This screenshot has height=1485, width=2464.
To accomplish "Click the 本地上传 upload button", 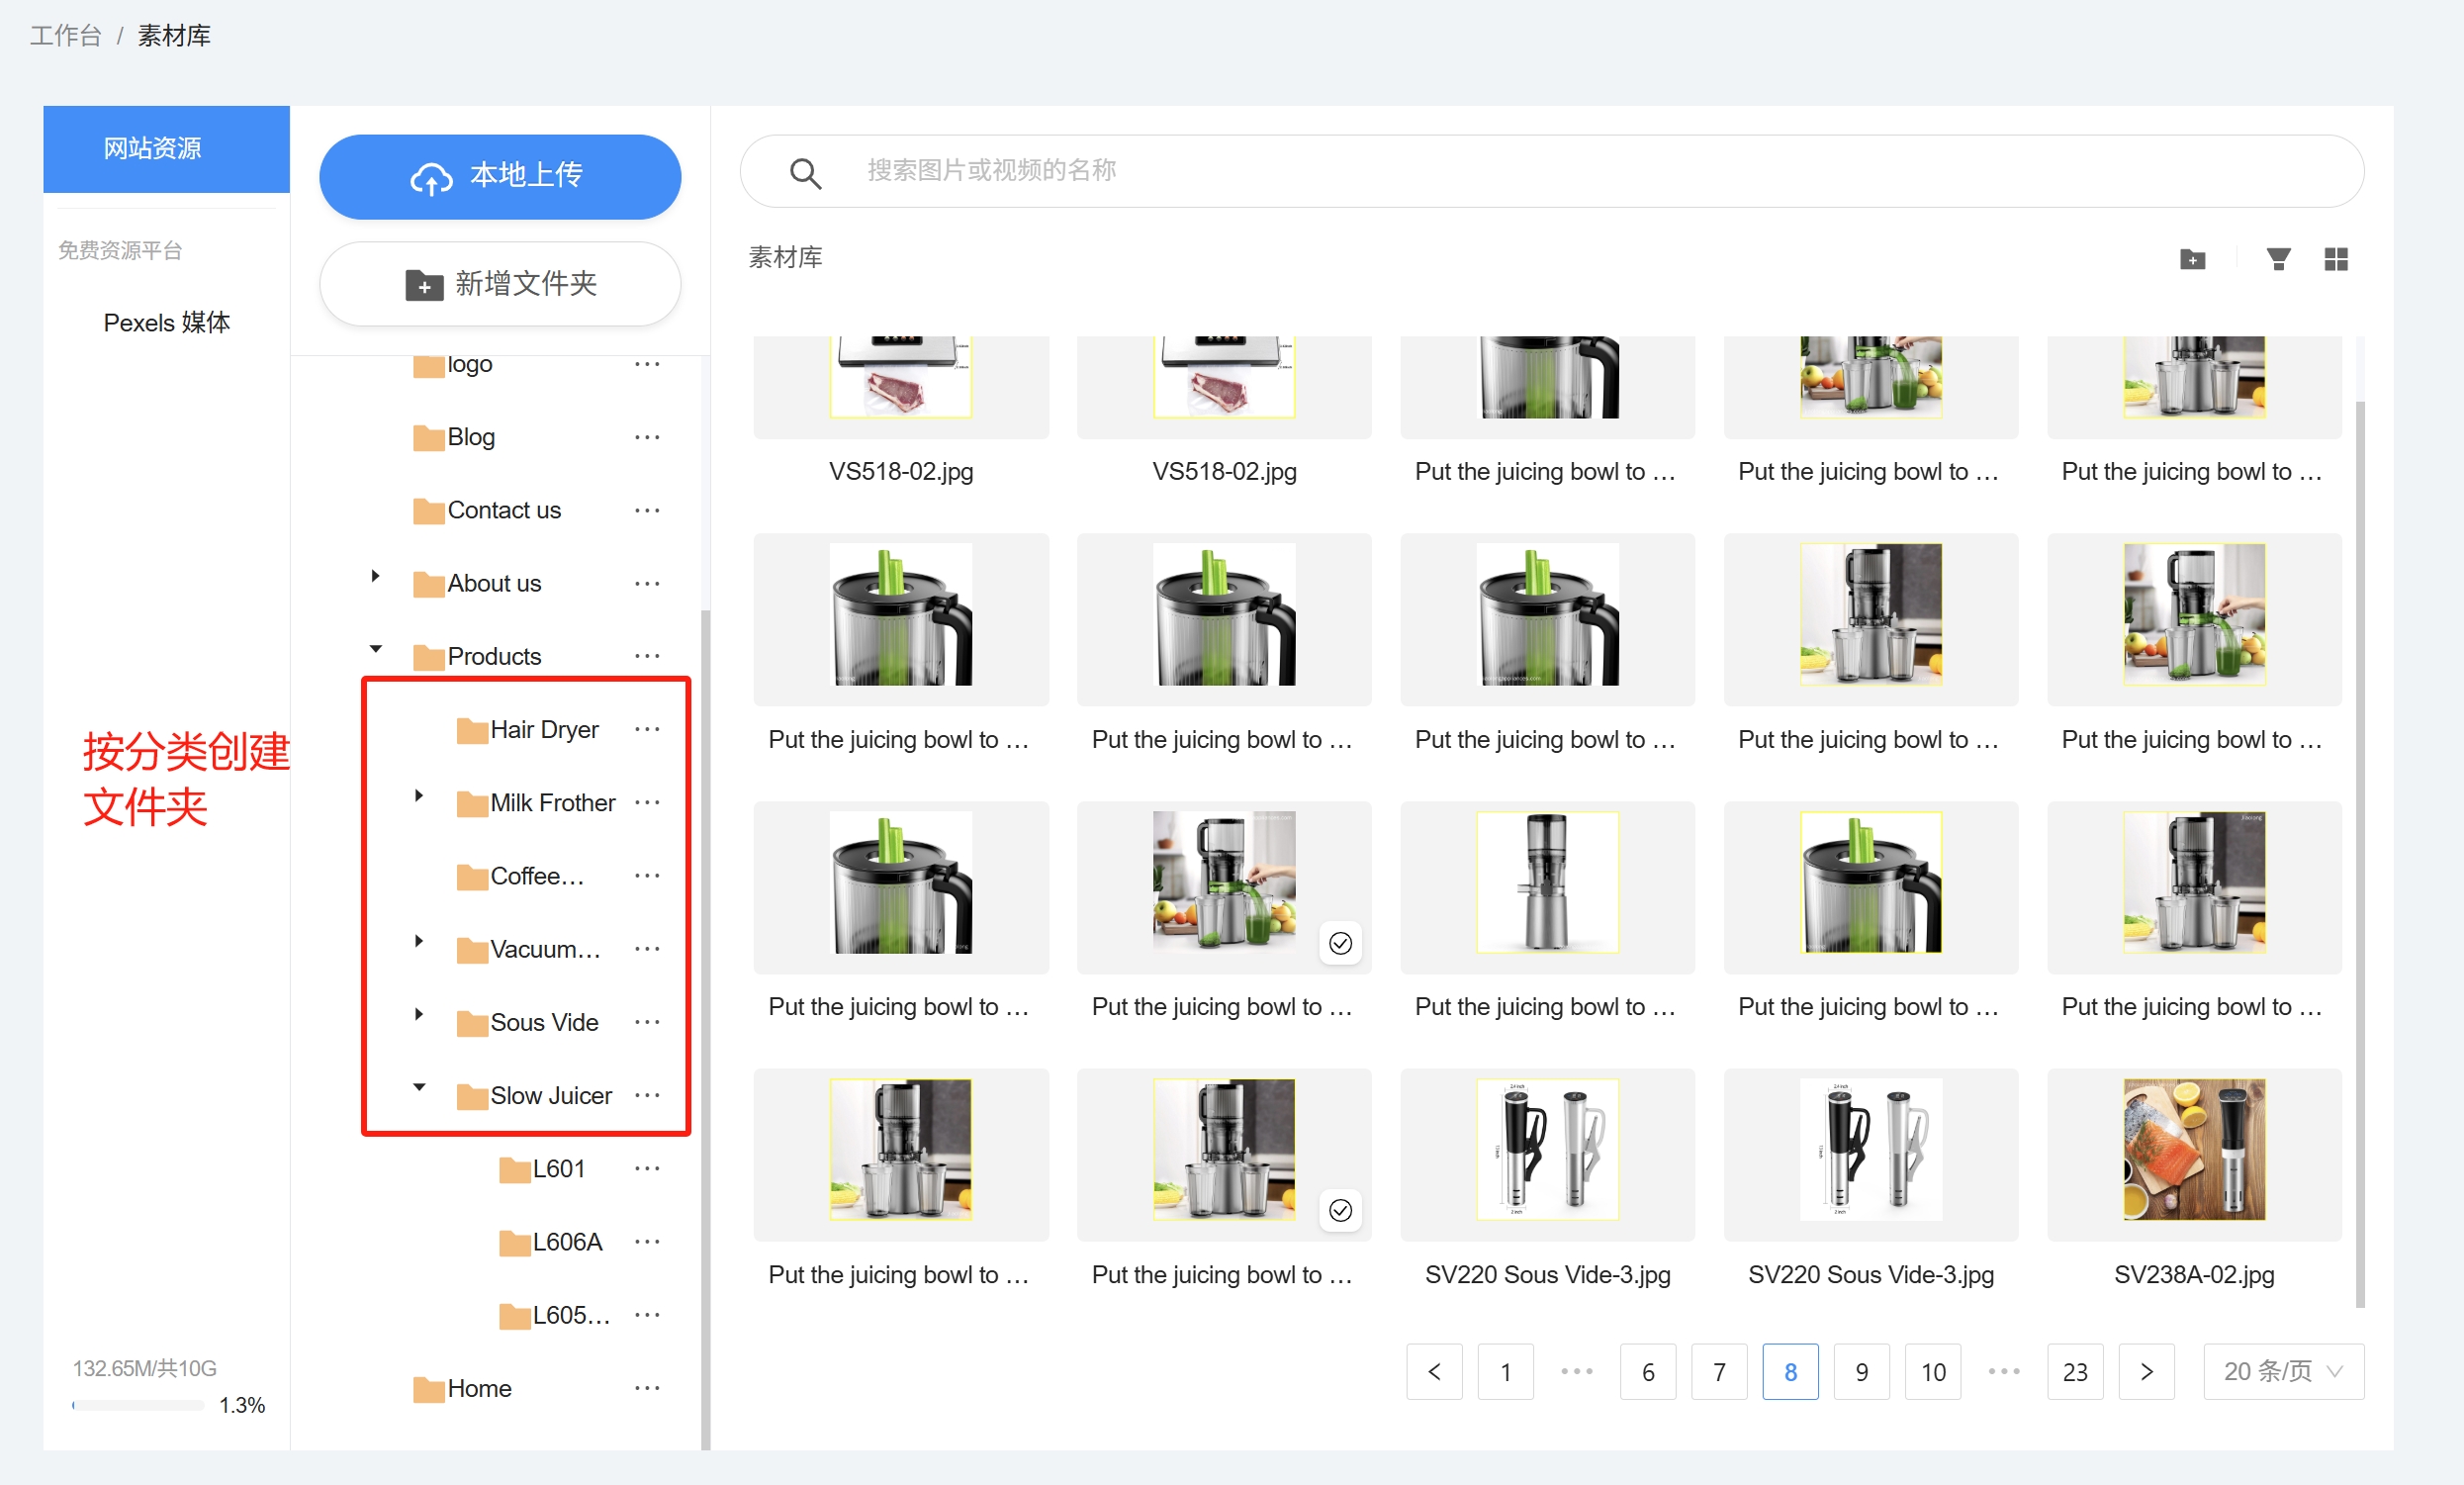I will click(x=499, y=176).
